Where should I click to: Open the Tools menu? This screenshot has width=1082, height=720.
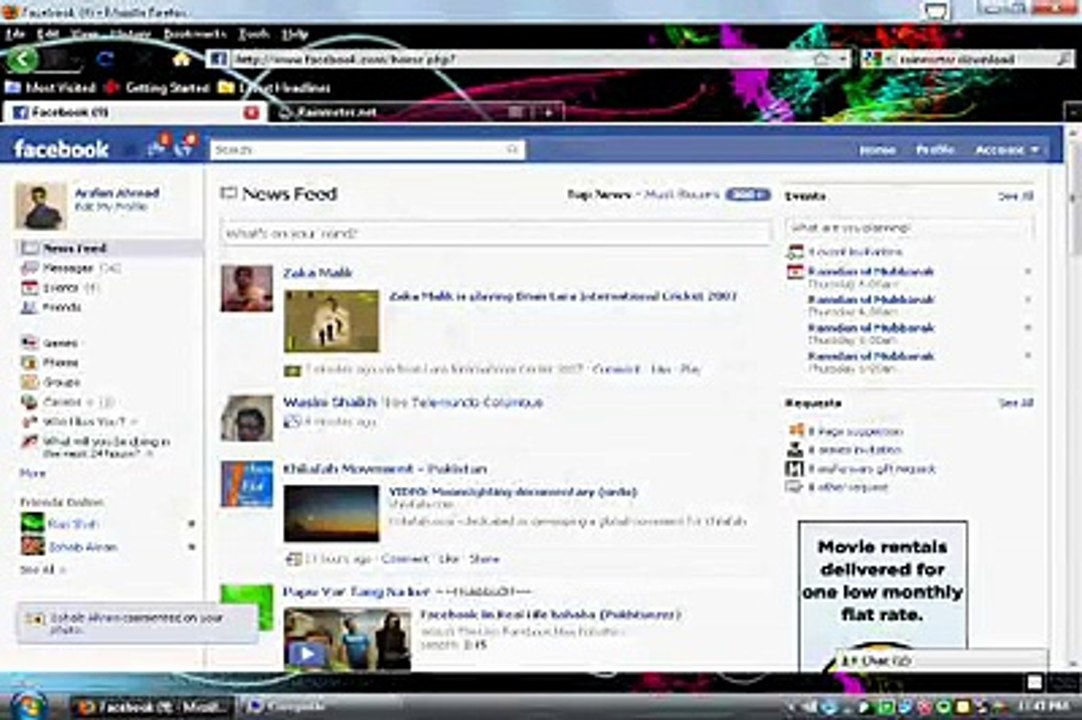coord(254,34)
